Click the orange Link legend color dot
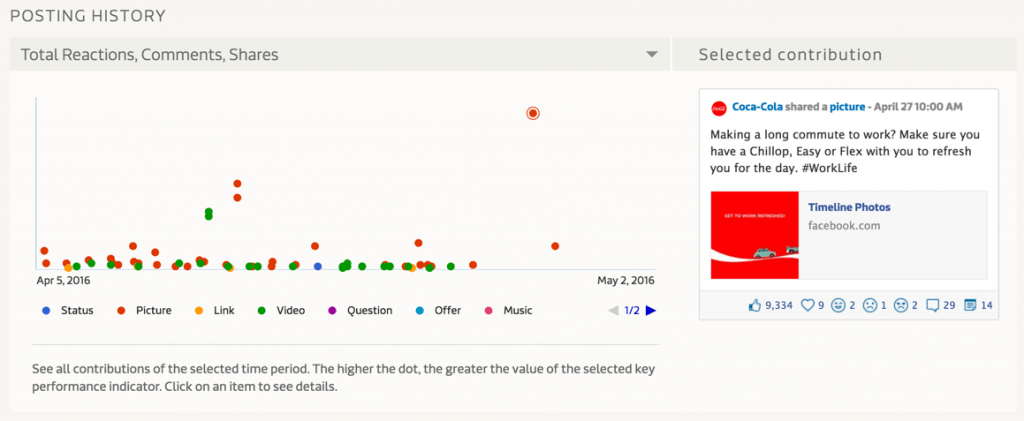Screen dimensions: 1024x421 coord(199,311)
